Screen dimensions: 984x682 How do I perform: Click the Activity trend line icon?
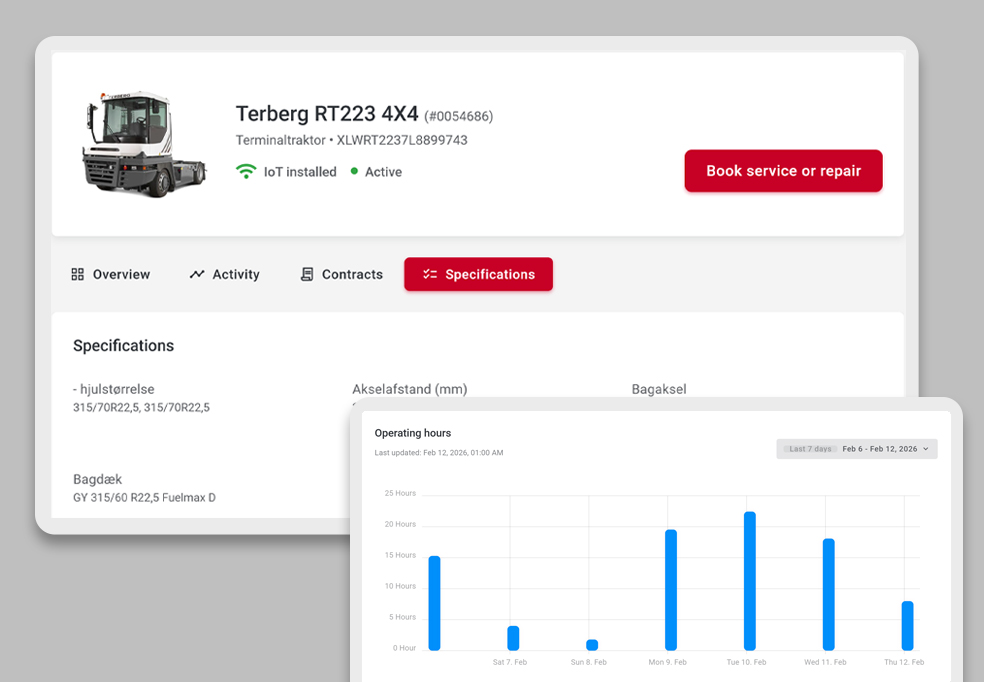tap(197, 274)
